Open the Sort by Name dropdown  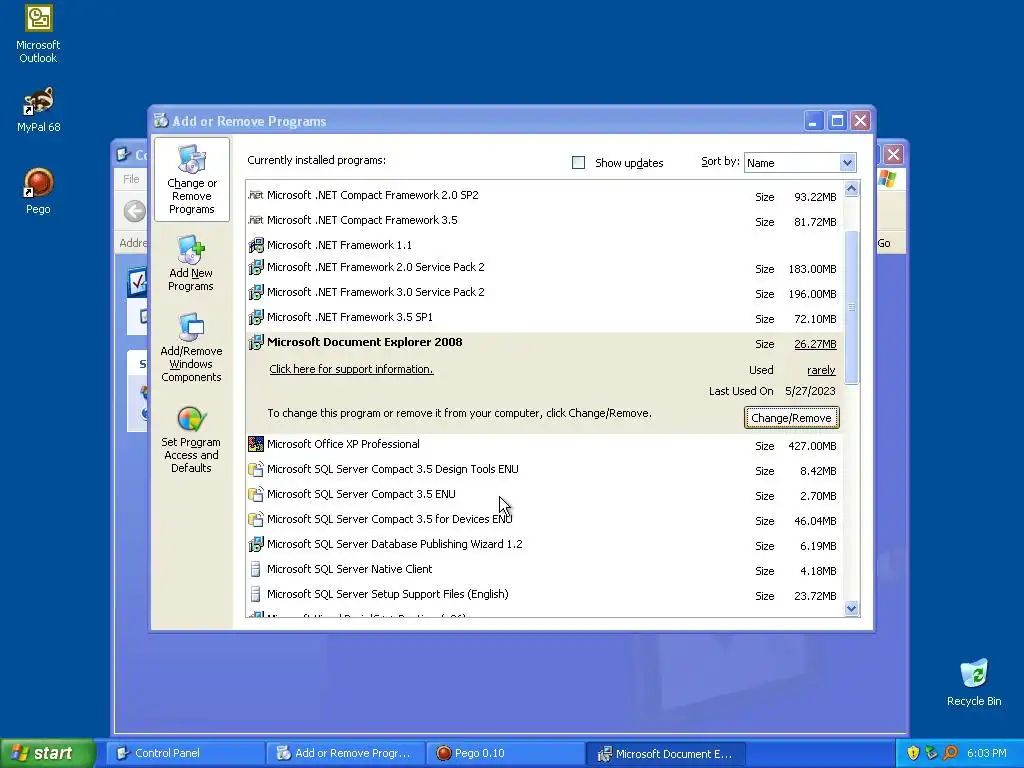[847, 163]
